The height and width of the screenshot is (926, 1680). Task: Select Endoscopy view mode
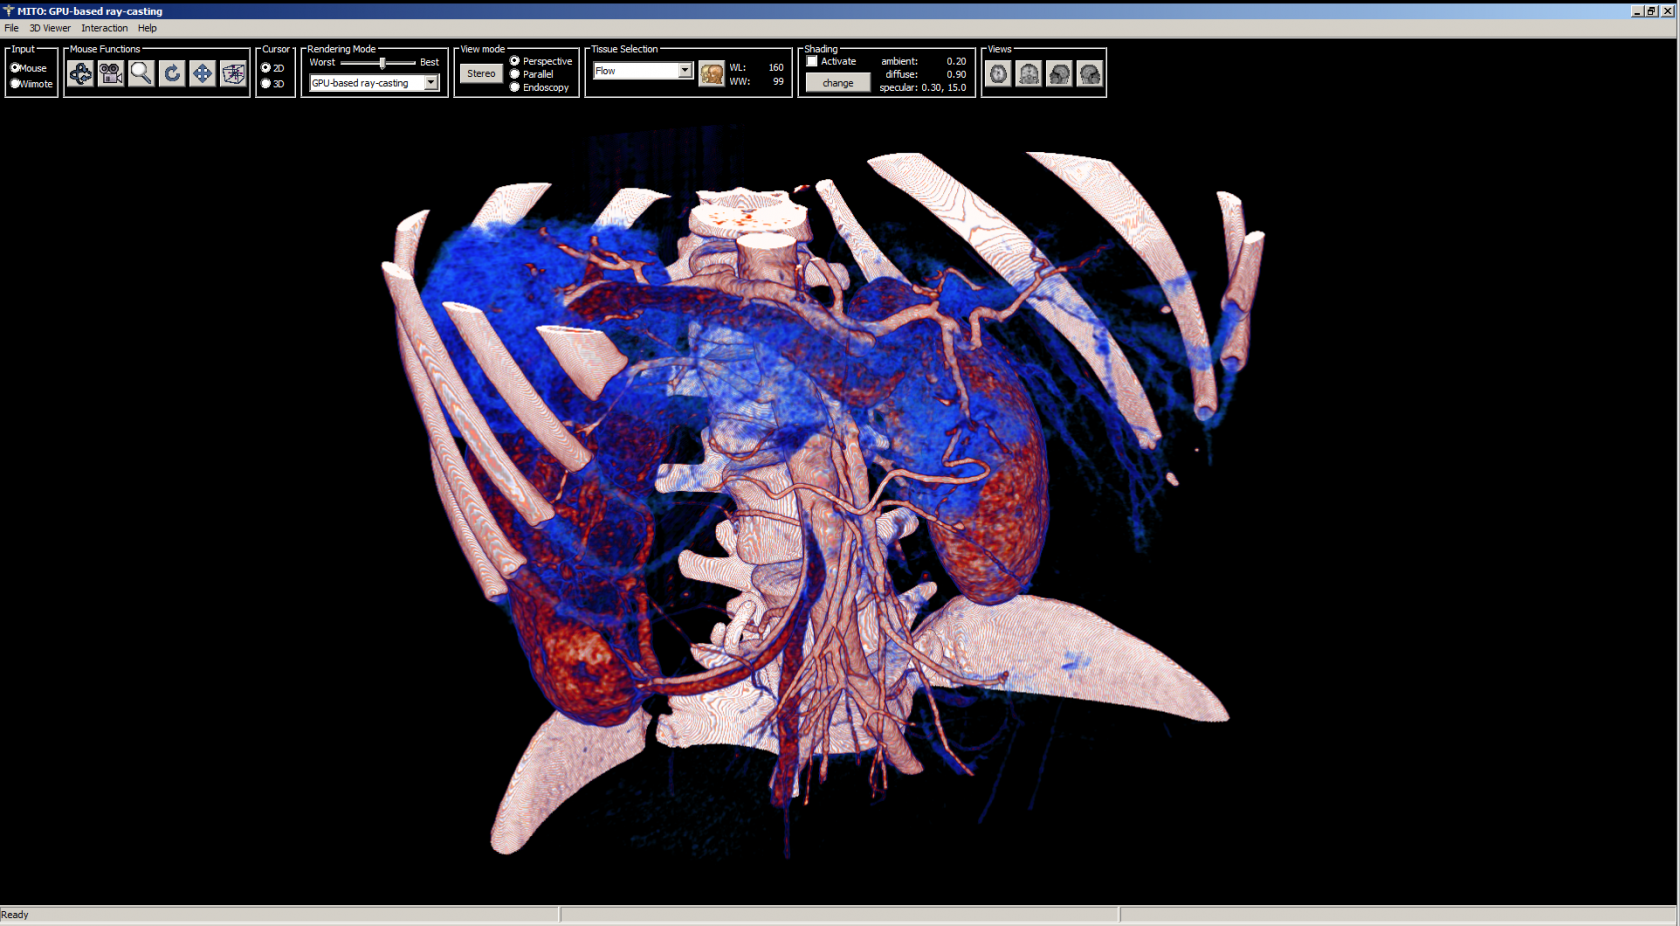point(513,87)
